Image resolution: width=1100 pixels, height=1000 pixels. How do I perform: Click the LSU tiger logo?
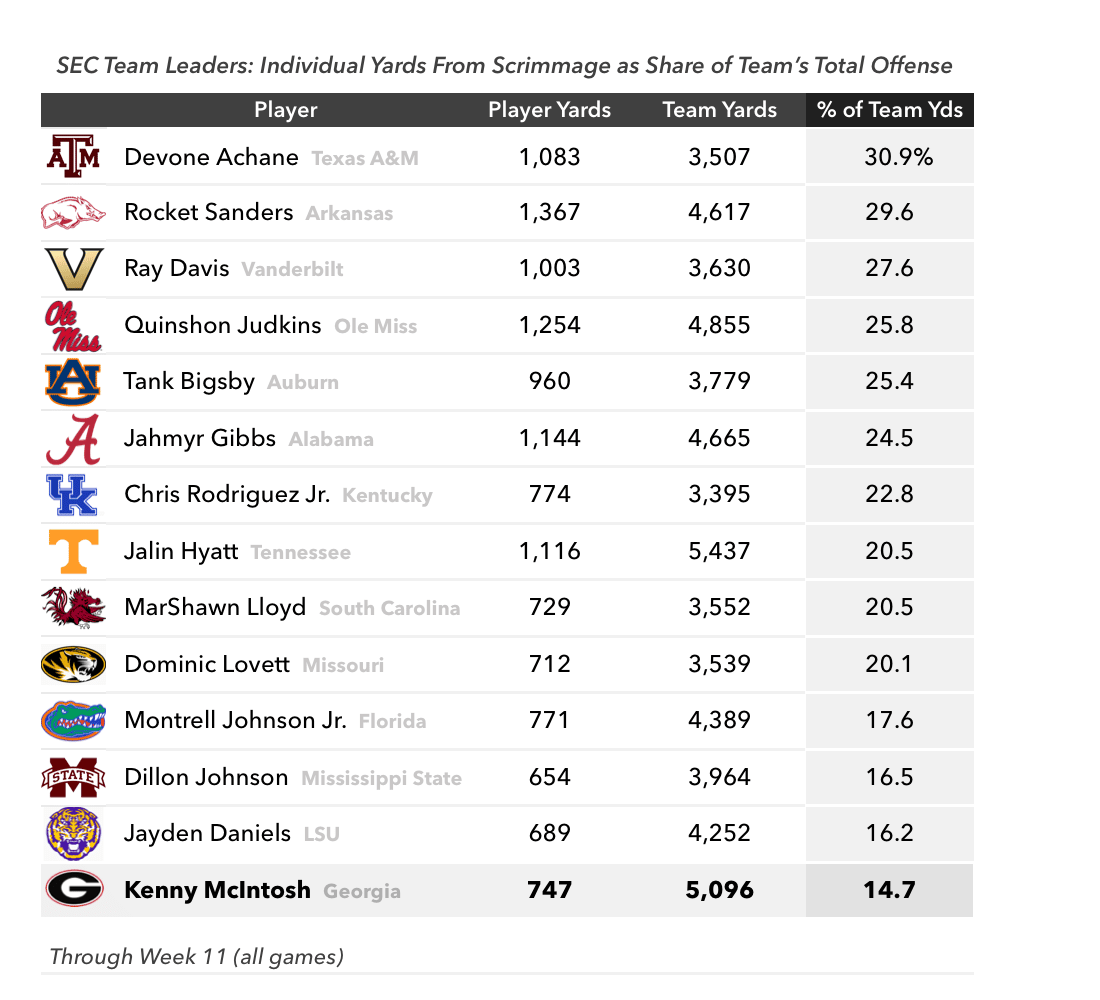click(x=73, y=834)
